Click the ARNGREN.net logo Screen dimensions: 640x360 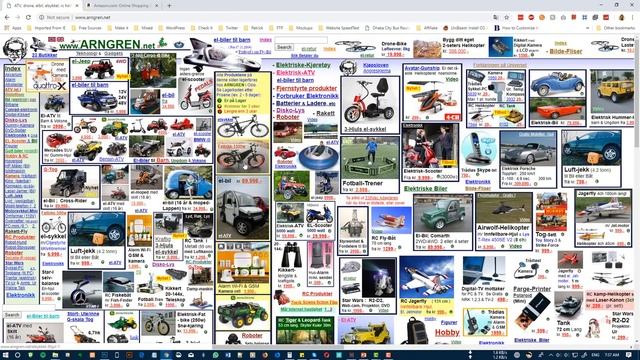pyautogui.click(x=107, y=44)
